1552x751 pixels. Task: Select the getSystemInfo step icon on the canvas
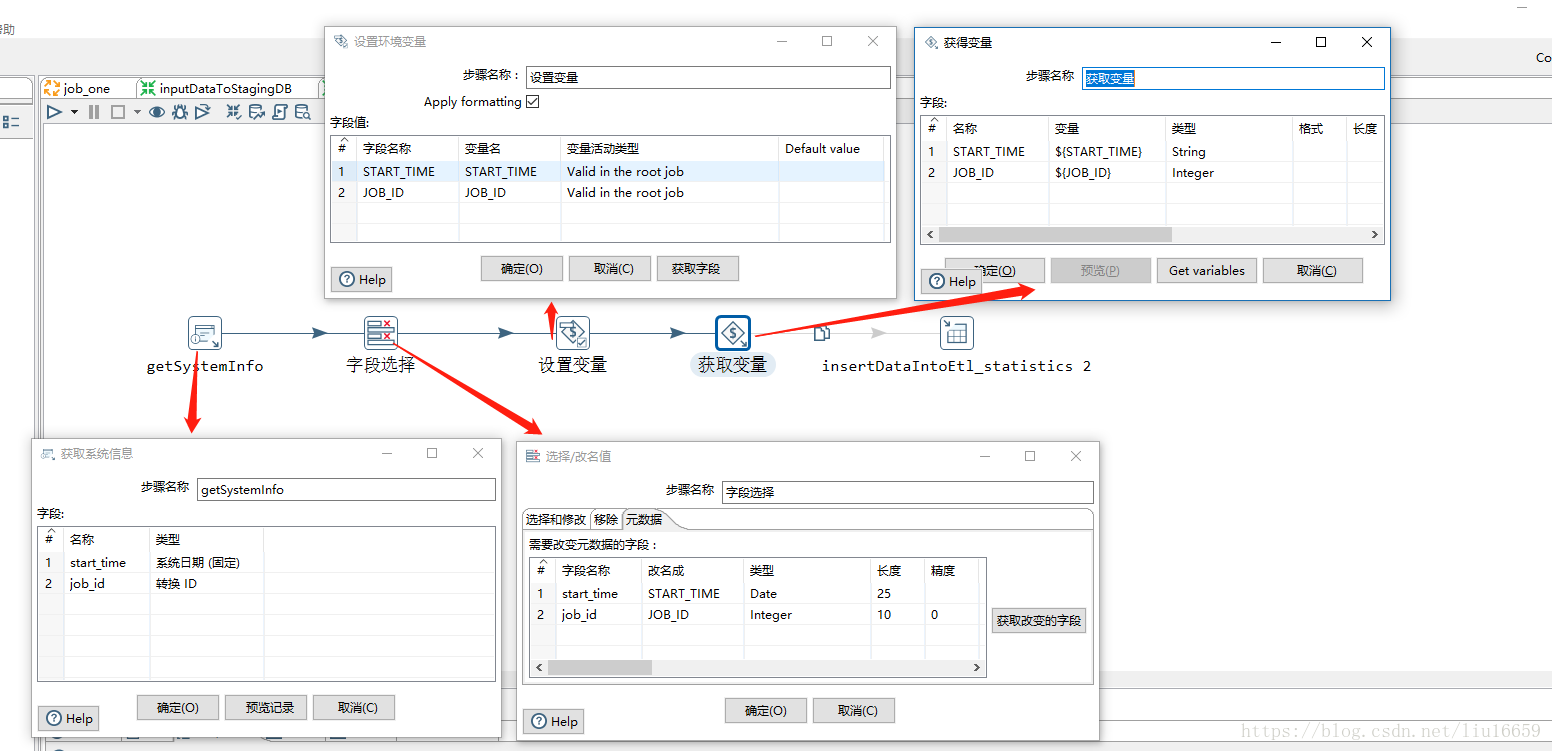205,333
